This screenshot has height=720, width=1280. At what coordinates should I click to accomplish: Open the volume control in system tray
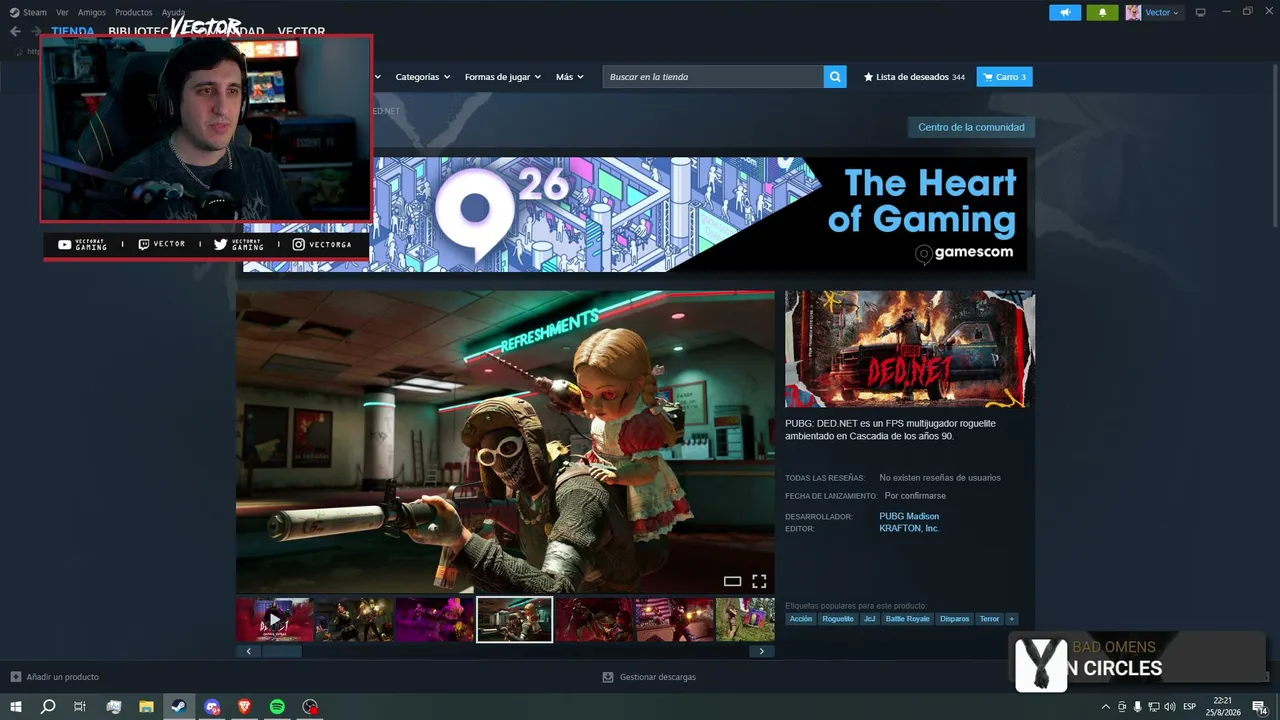pos(1170,707)
